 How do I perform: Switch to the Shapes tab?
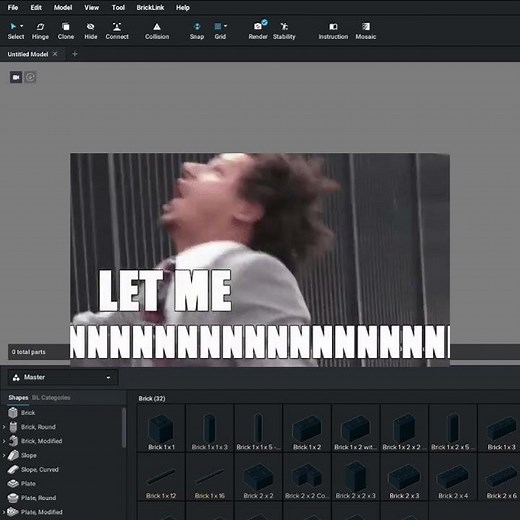[18, 397]
